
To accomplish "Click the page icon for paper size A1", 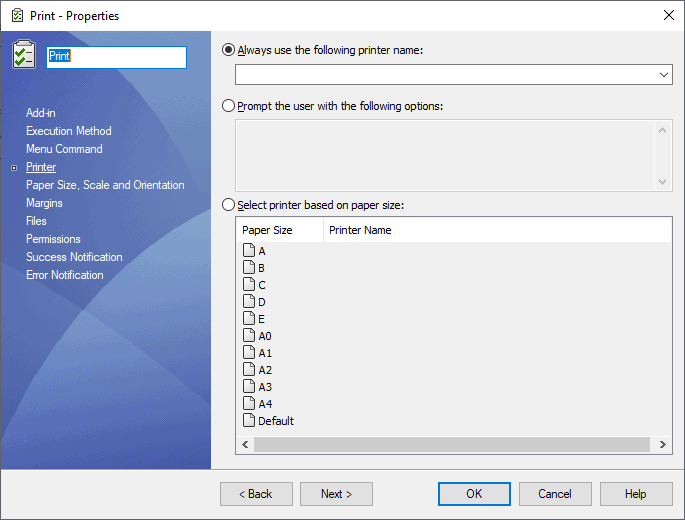I will tap(249, 352).
